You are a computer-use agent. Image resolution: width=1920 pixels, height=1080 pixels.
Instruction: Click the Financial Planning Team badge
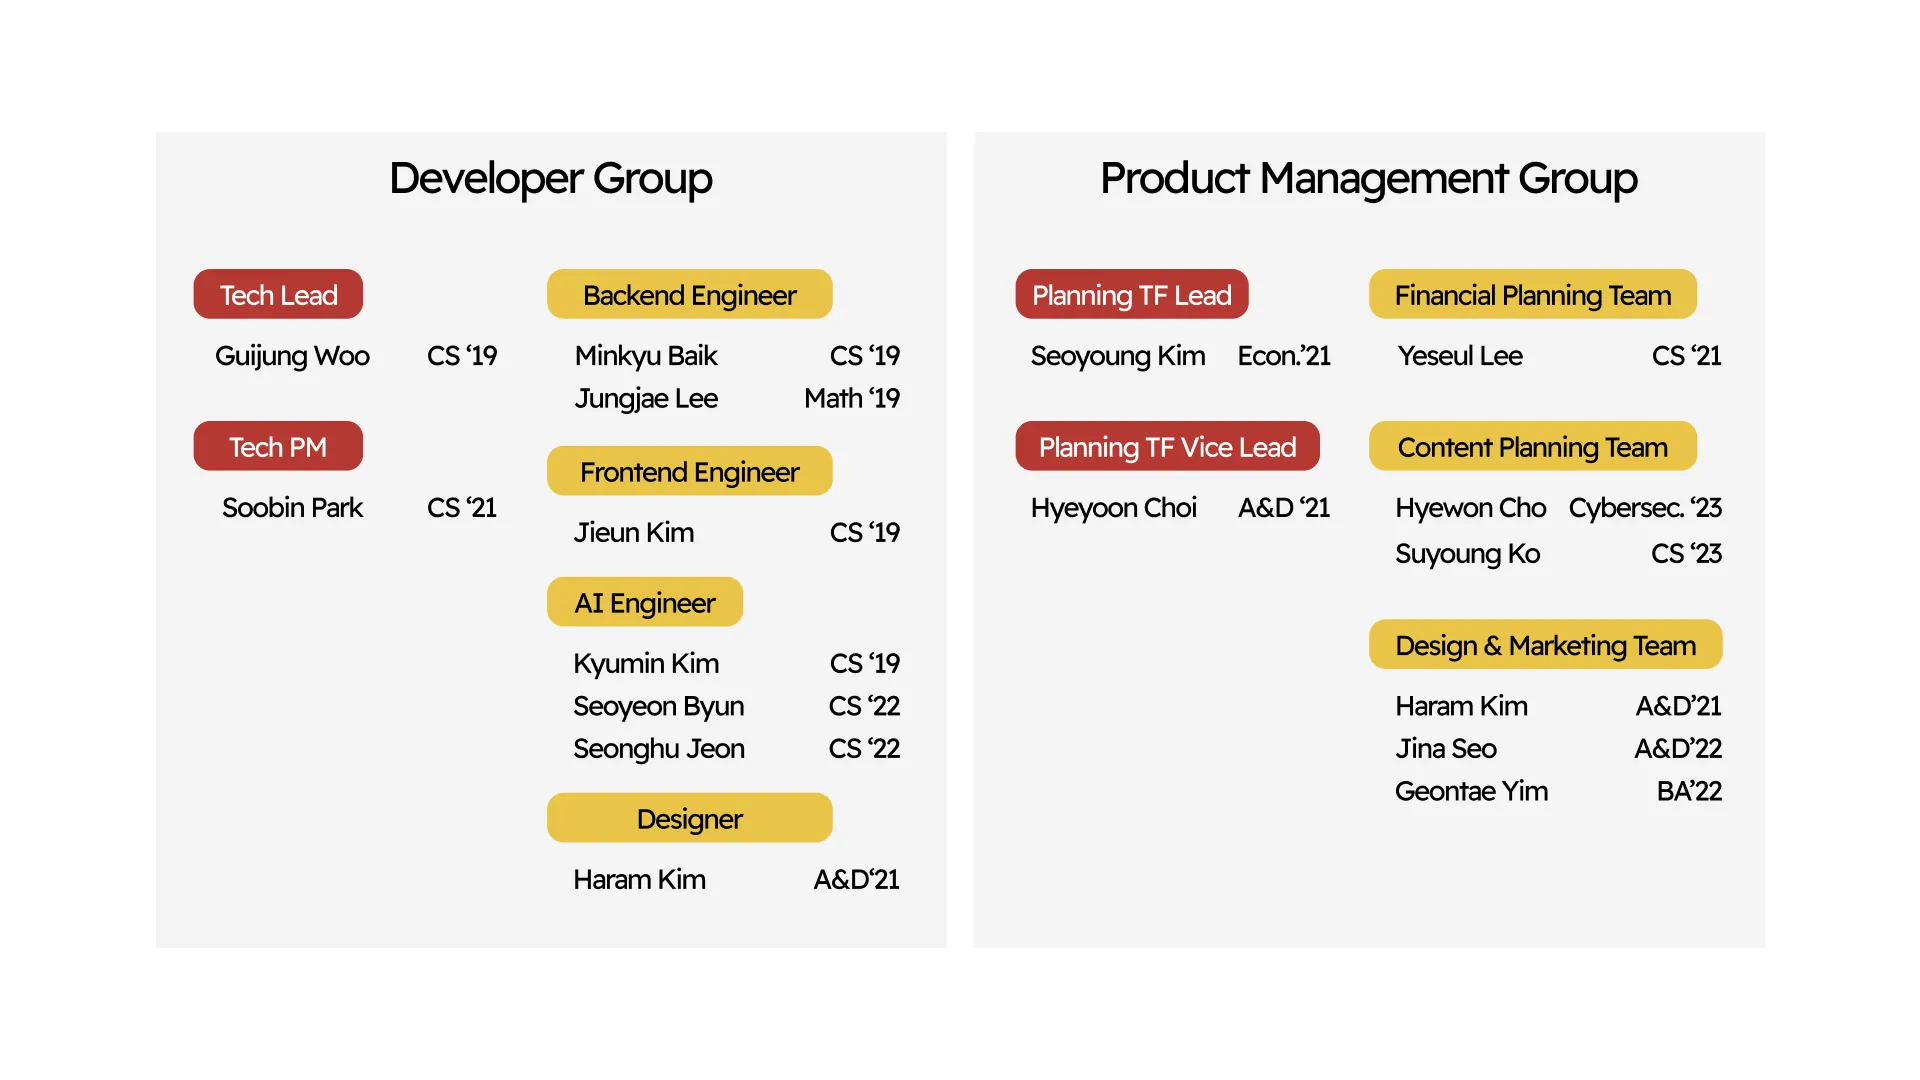coord(1532,295)
